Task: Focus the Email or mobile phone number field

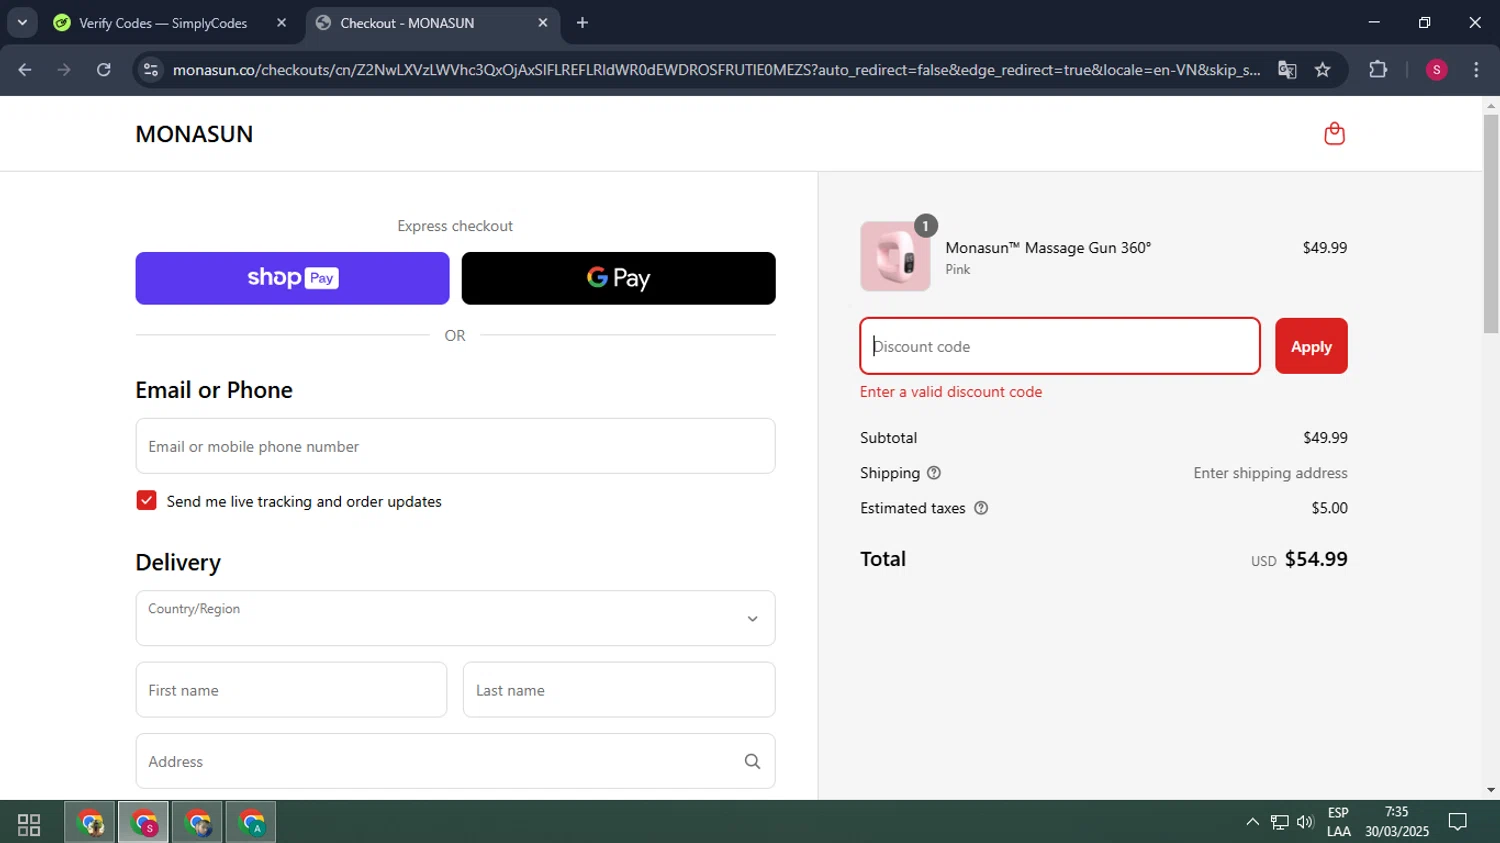Action: pyautogui.click(x=455, y=446)
